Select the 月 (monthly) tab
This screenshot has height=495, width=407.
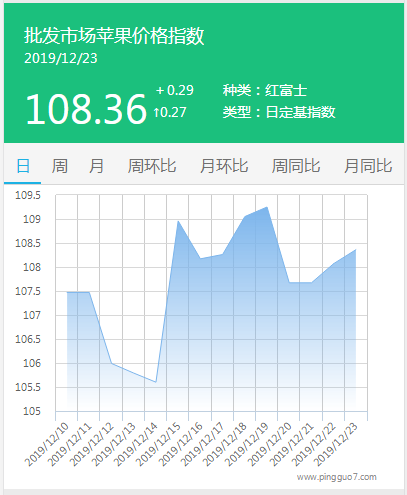click(x=96, y=166)
